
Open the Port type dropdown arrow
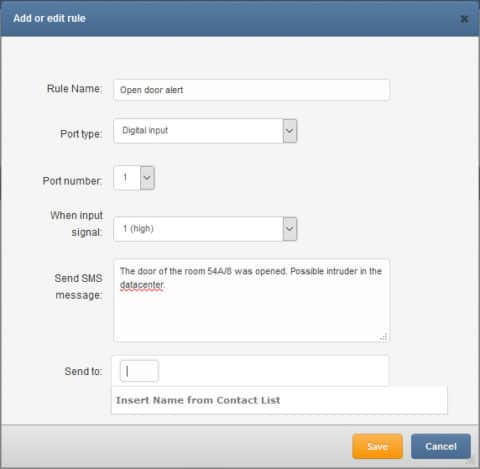(290, 131)
